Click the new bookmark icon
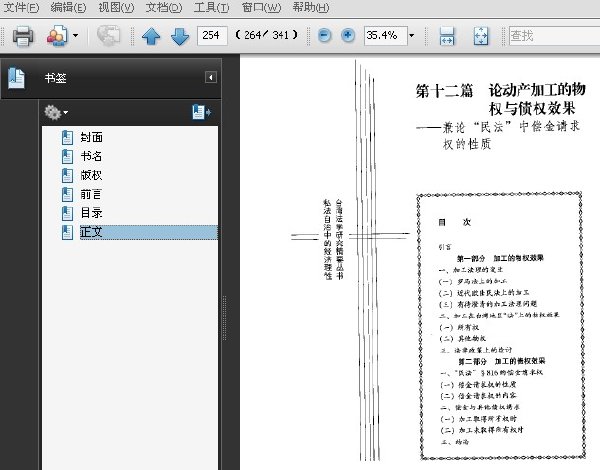600x470 pixels. pos(202,112)
